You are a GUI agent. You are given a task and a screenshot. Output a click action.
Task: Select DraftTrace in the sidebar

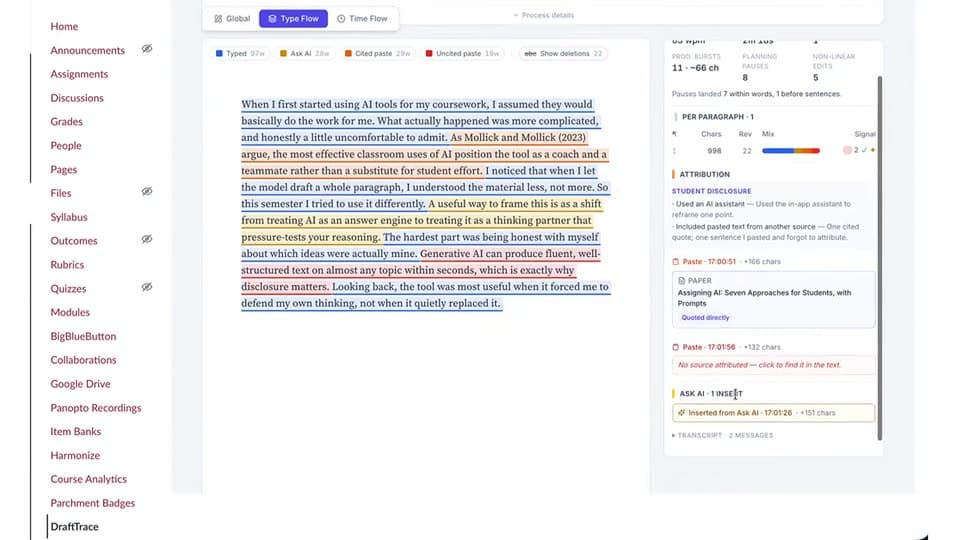coord(74,527)
